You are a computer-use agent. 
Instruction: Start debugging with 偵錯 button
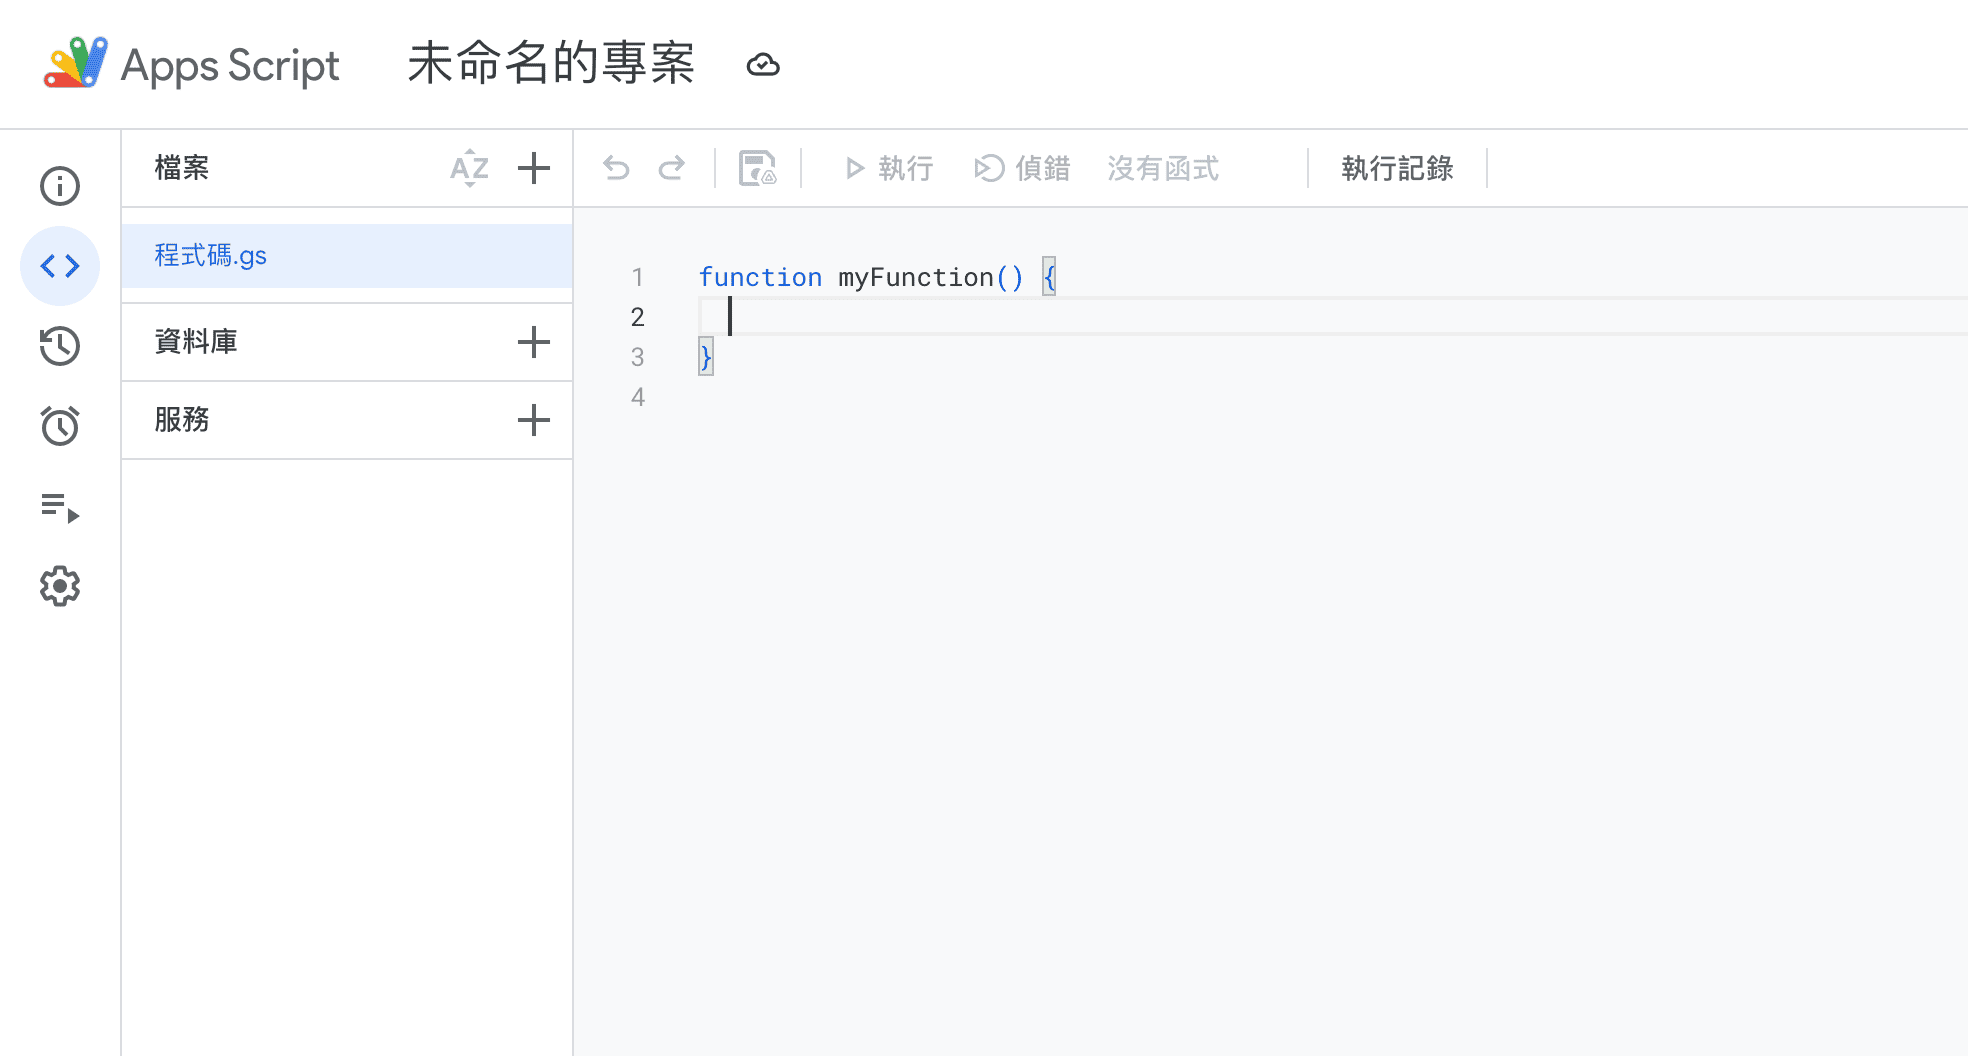(1023, 168)
